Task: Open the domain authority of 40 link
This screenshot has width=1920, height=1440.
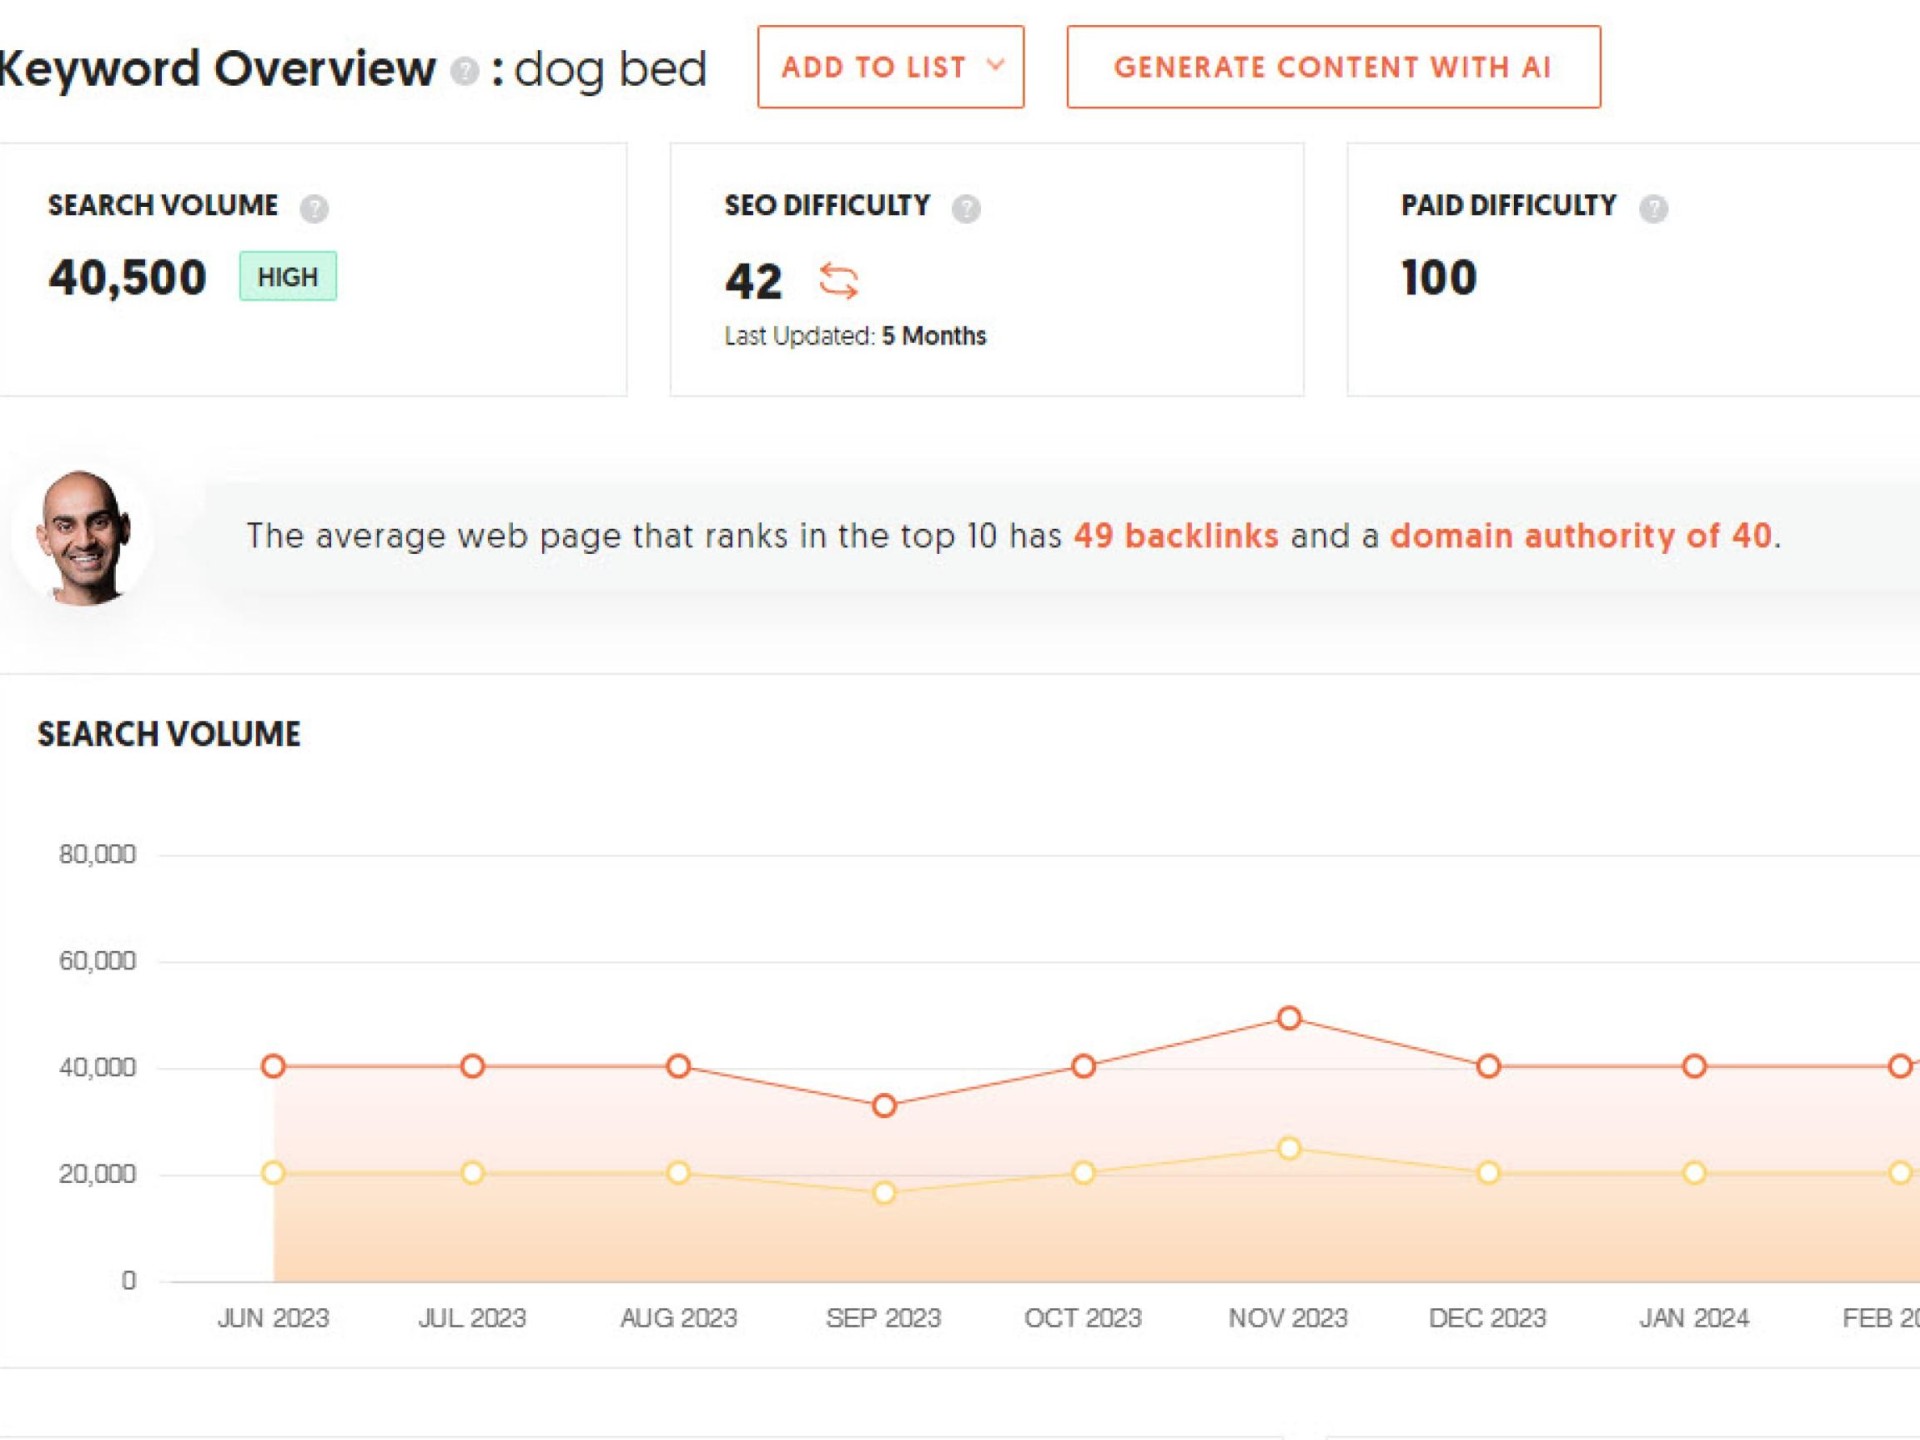Action: [1580, 536]
